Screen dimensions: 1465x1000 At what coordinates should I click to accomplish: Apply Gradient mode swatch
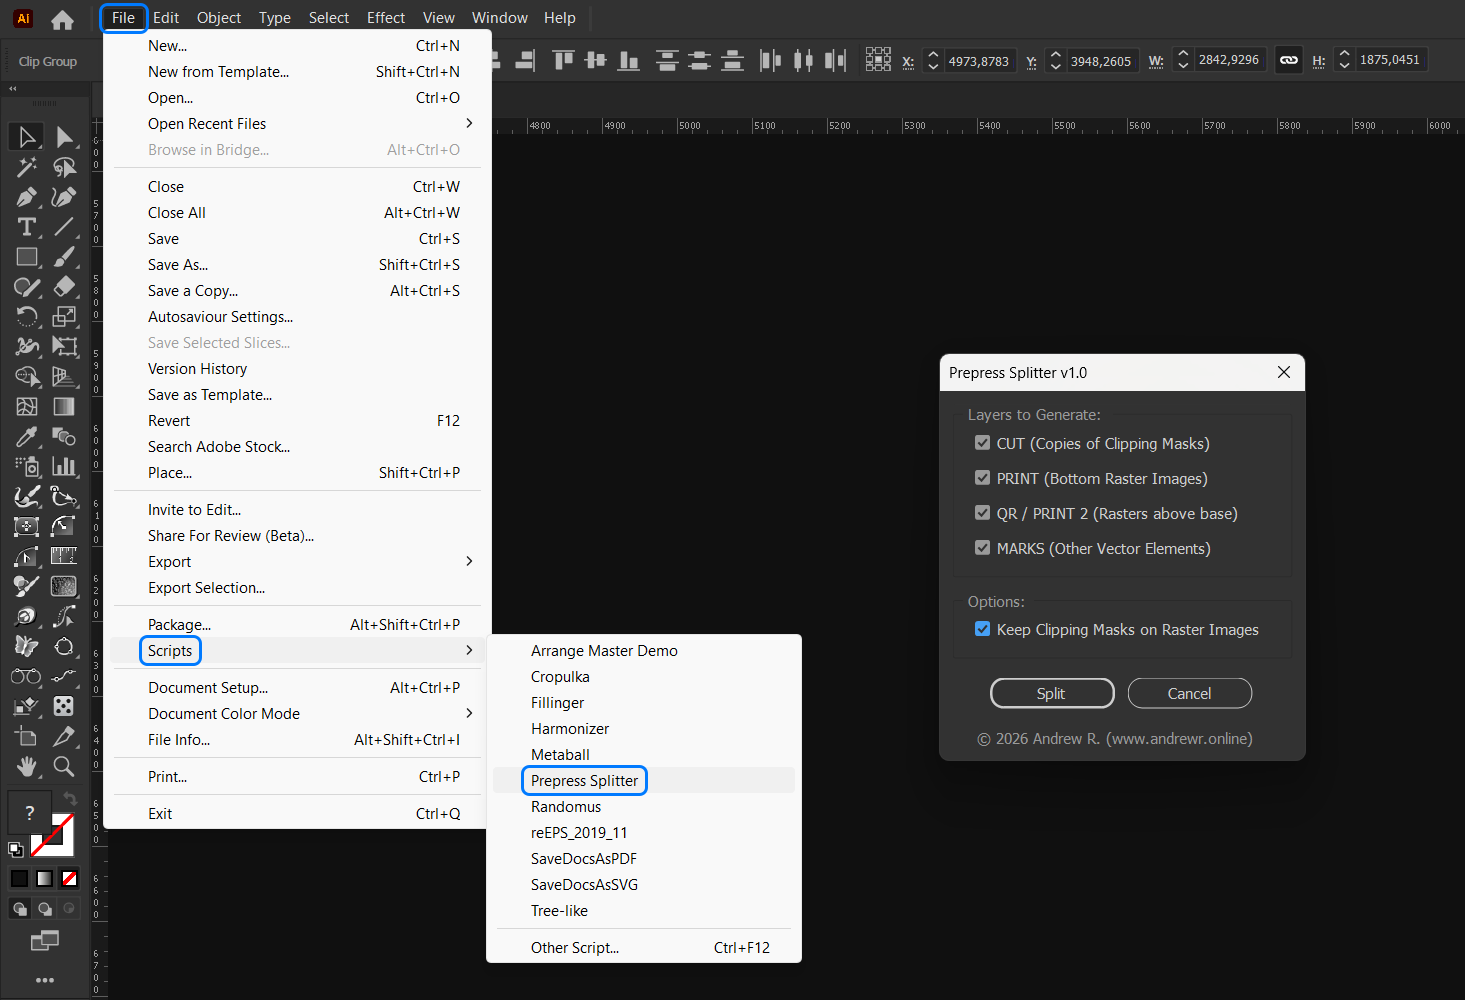[44, 879]
